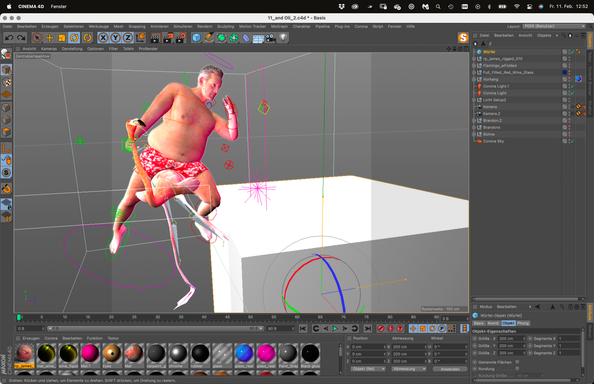Open the MoGraph menu
Viewport: 594px width, 384px height.
click(279, 27)
